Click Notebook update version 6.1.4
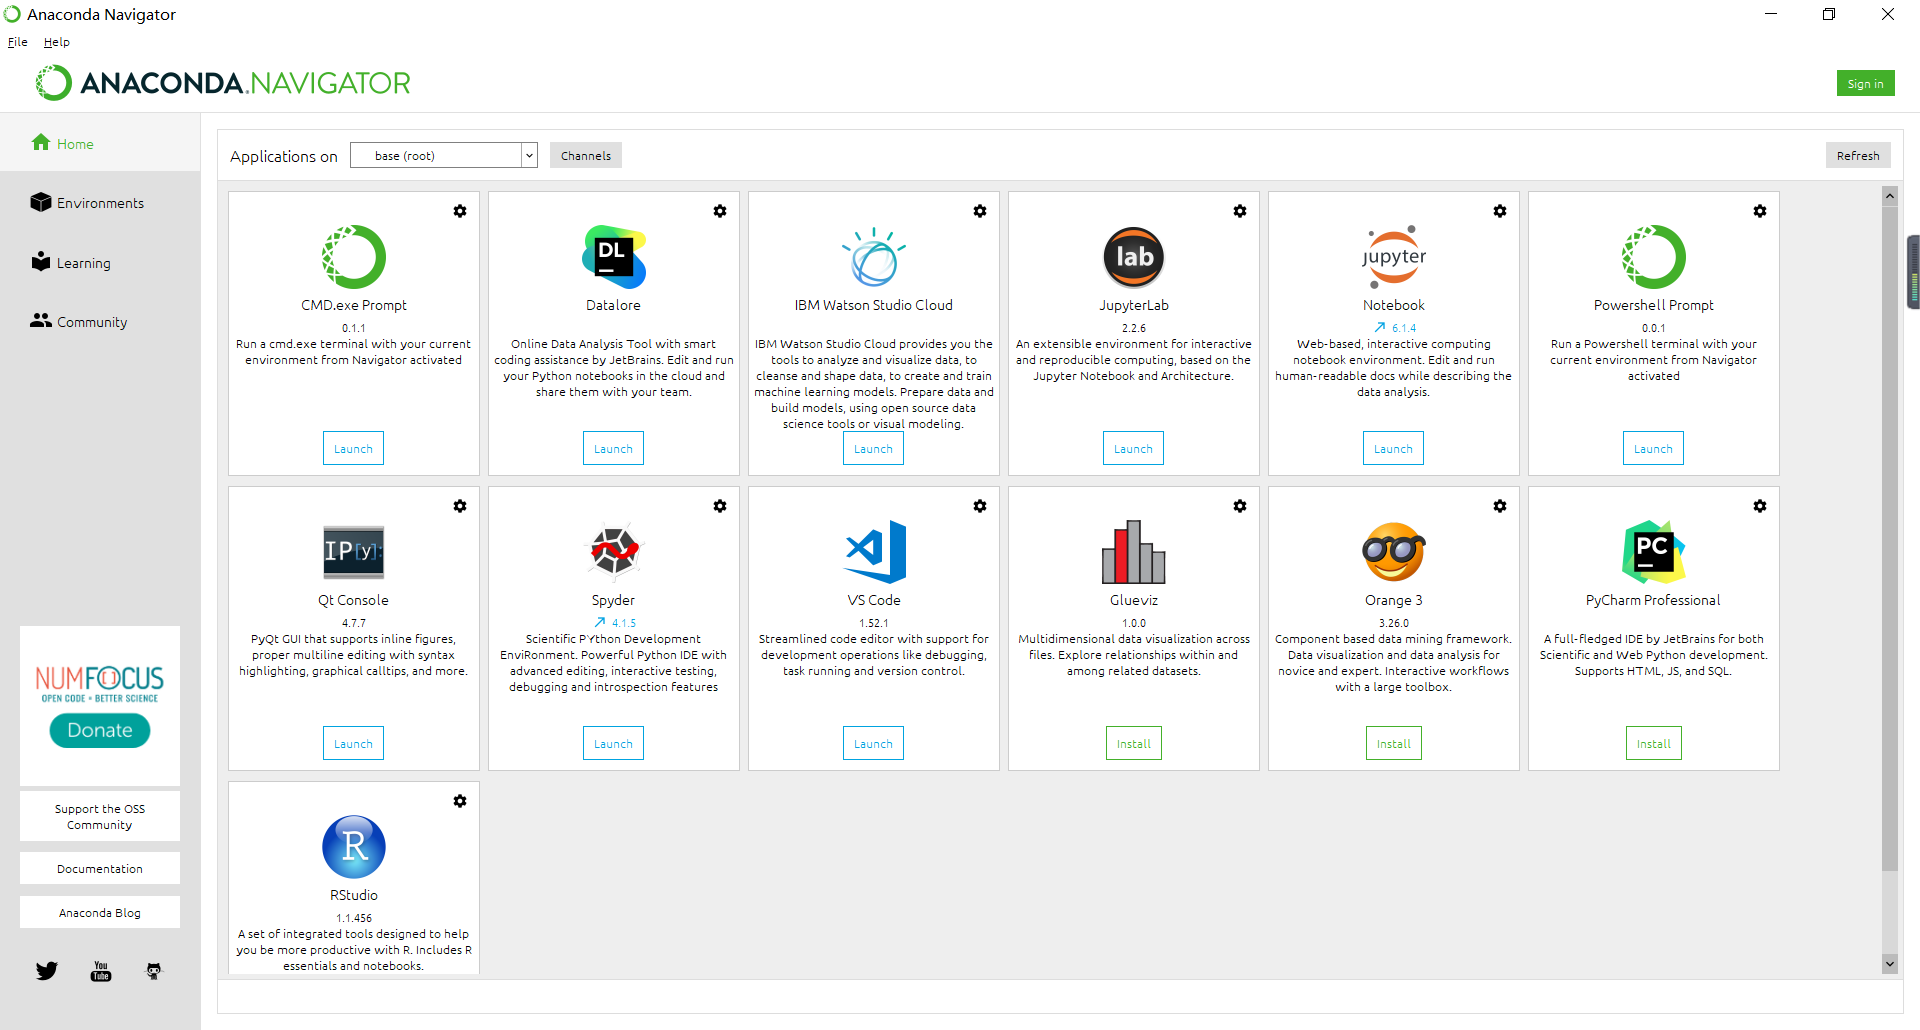This screenshot has height=1030, width=1920. [1395, 327]
